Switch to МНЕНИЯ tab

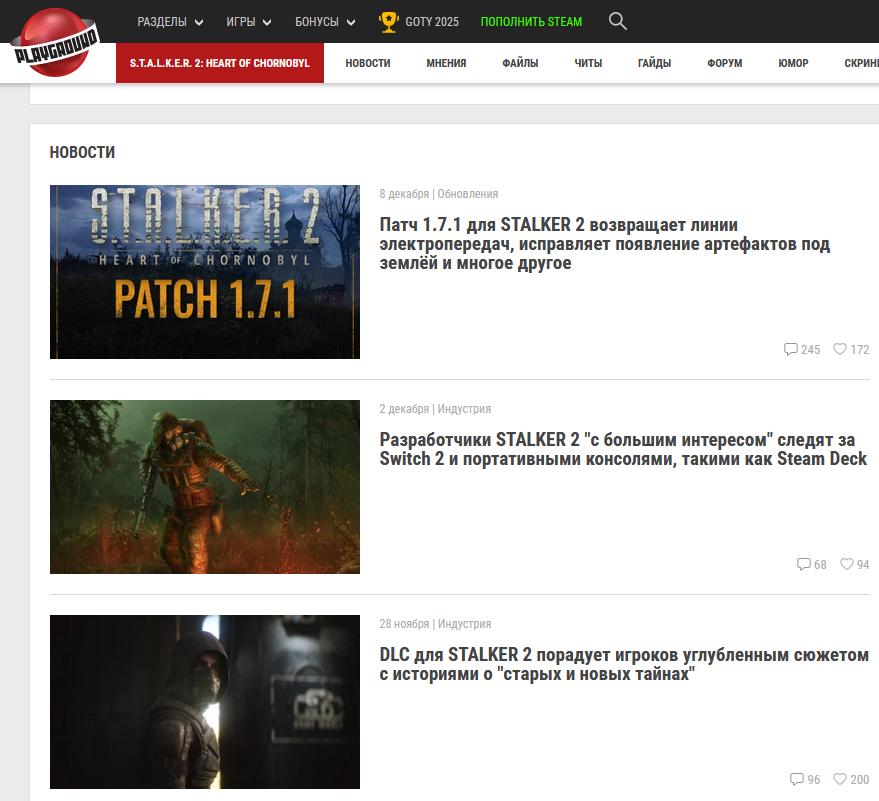click(x=446, y=63)
